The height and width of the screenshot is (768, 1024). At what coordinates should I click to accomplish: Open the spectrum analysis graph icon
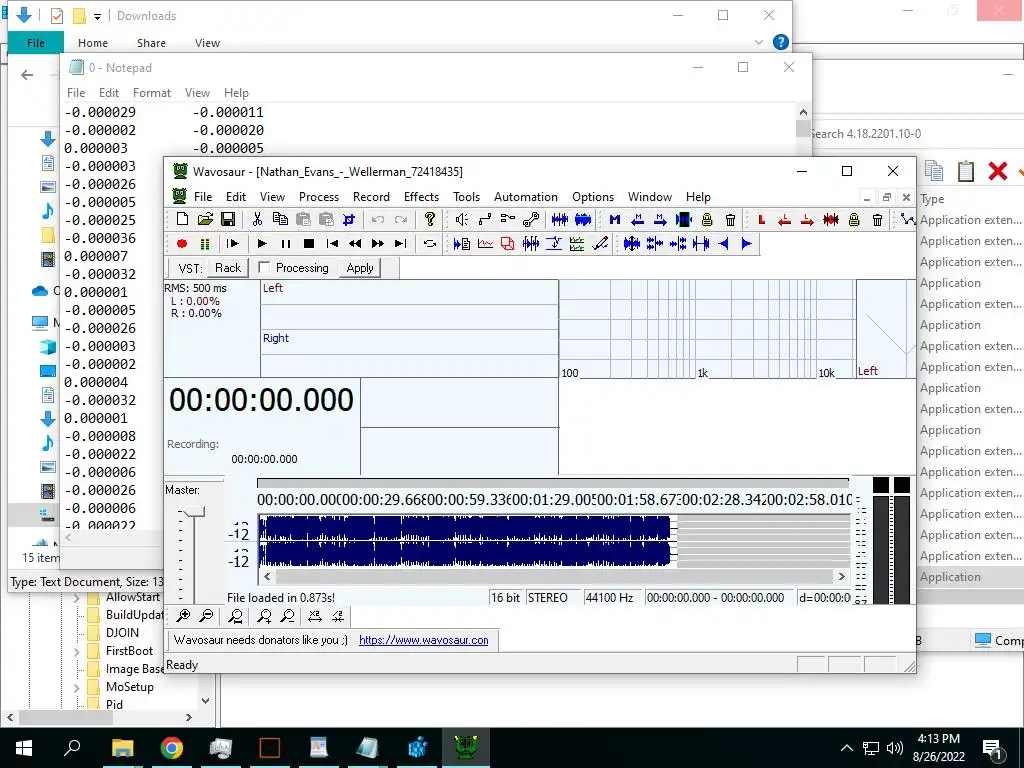(485, 244)
